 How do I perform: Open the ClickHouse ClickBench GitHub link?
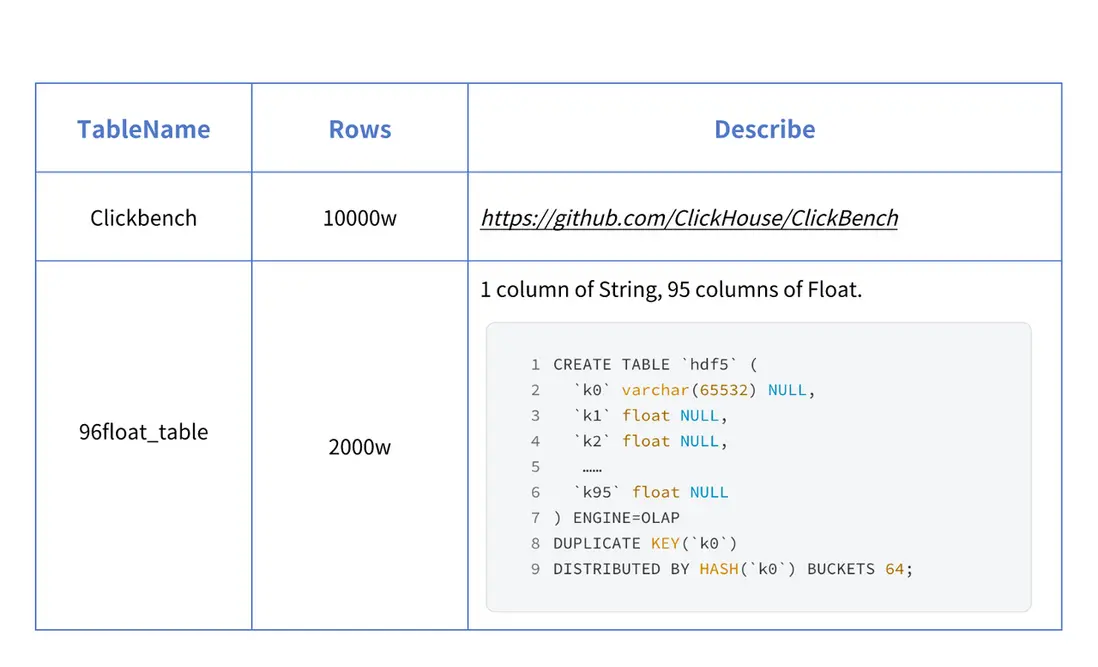coord(689,218)
